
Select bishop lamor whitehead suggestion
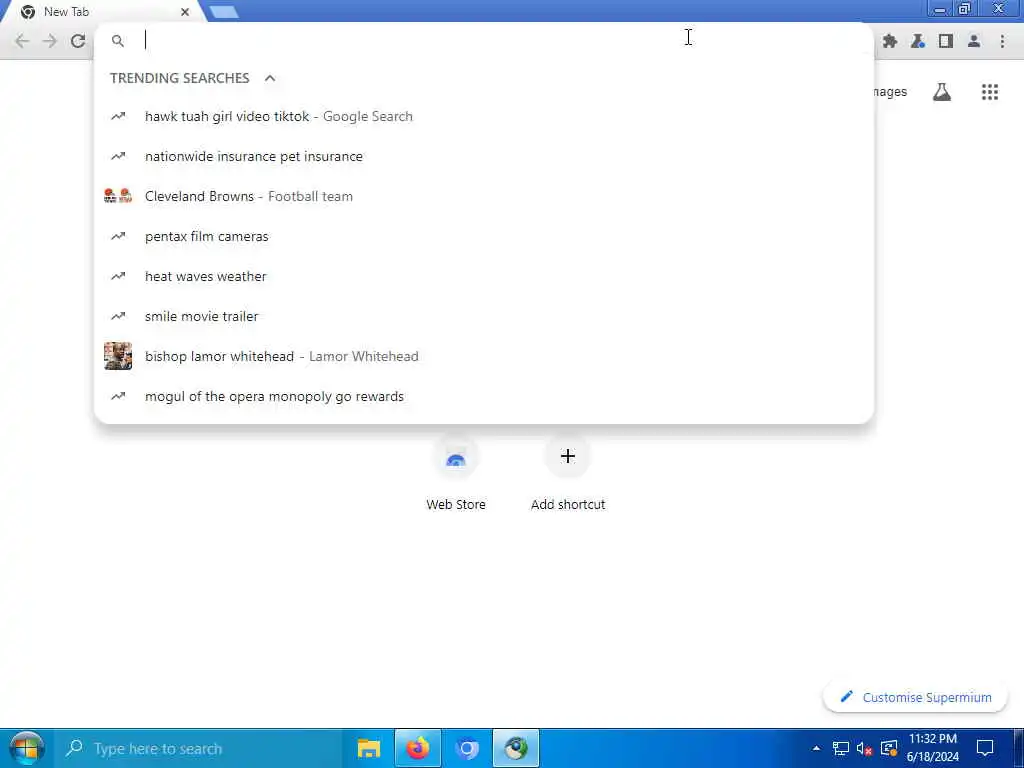[484, 356]
